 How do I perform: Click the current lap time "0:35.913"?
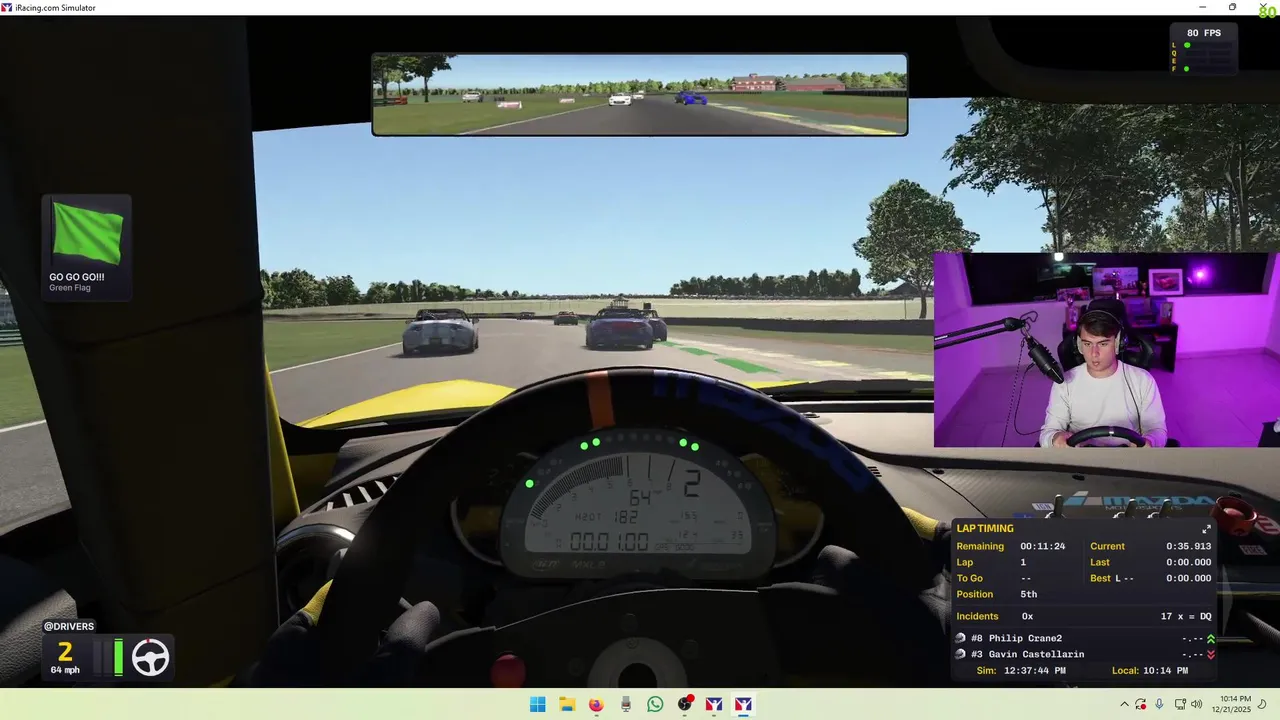click(x=1189, y=546)
